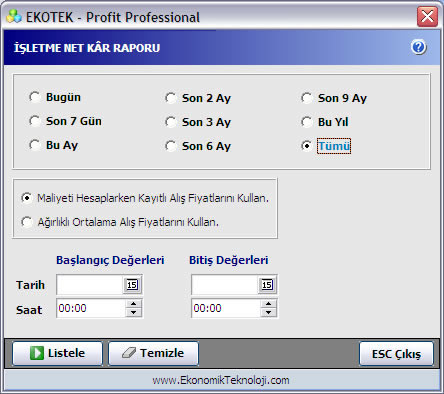Open the help question mark icon
The image size is (444, 394).
pos(419,47)
